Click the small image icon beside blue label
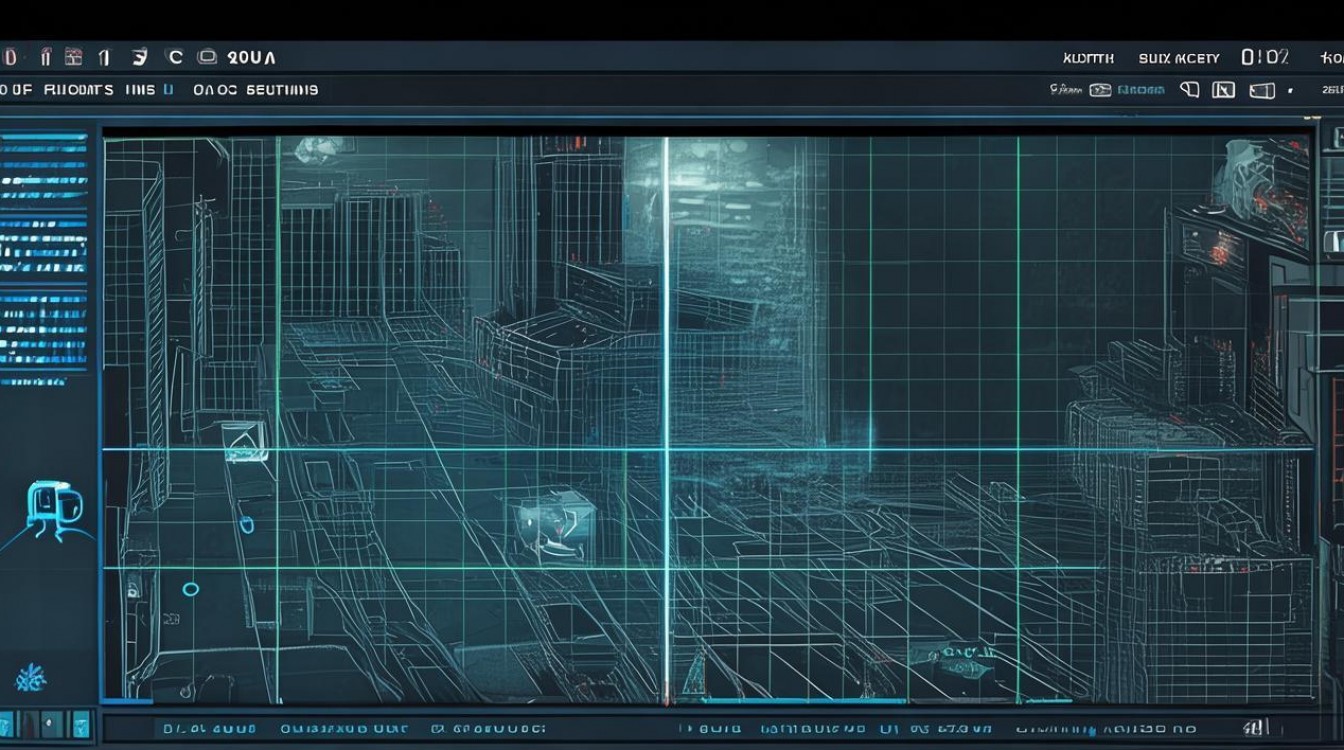The height and width of the screenshot is (750, 1344). 1100,90
